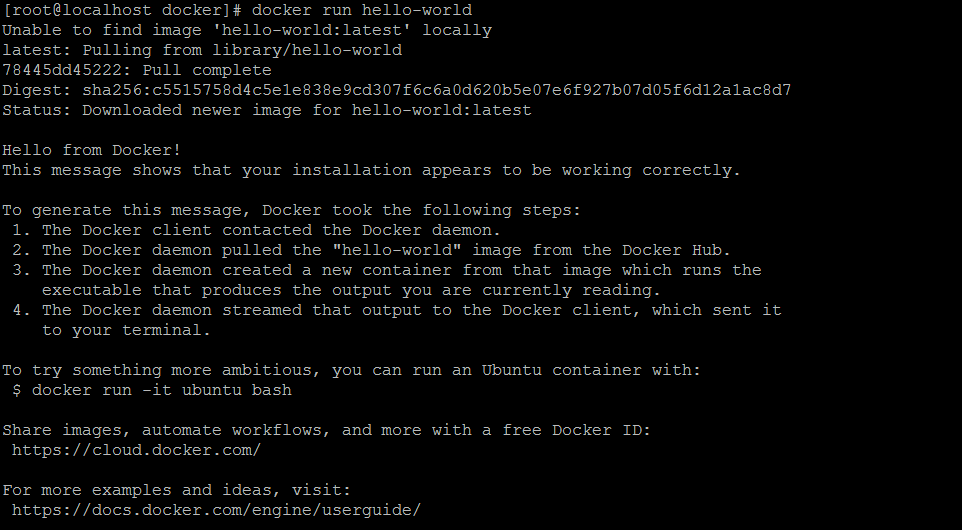Click the 'Status: Downloaded newer image' line
Screen dimensions: 962x530
[267, 110]
